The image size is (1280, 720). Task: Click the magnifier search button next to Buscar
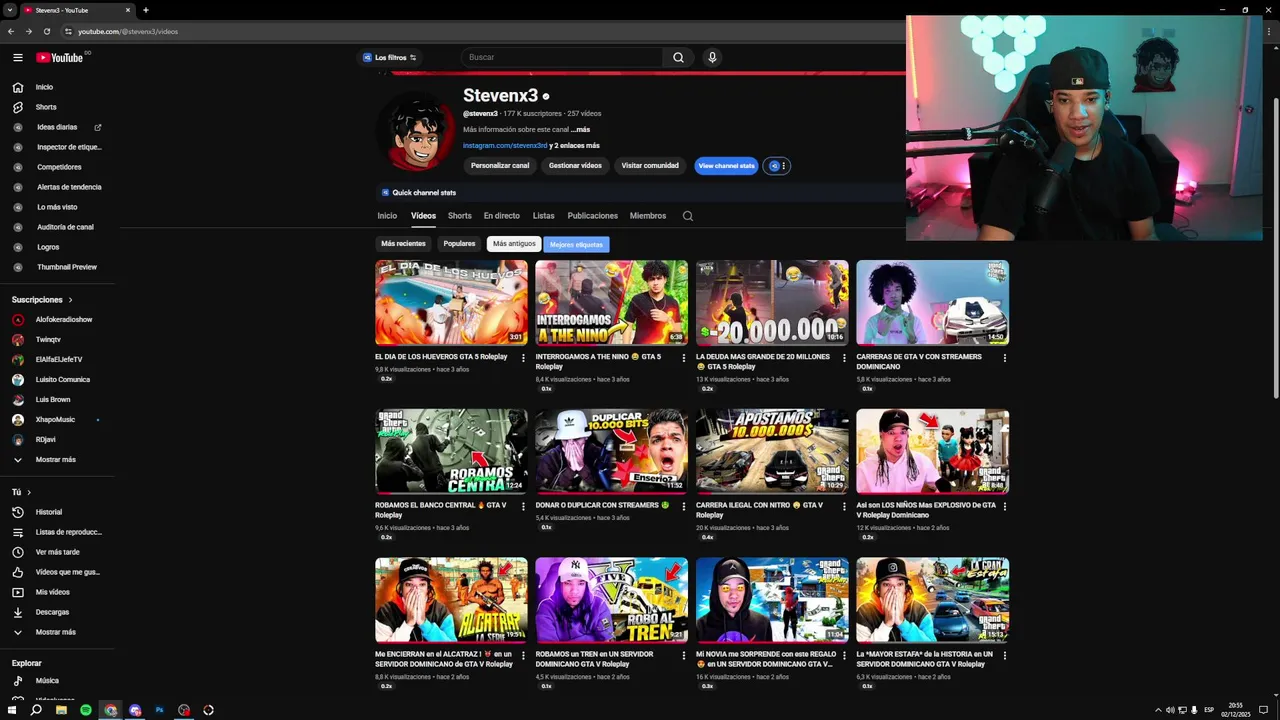(x=678, y=57)
